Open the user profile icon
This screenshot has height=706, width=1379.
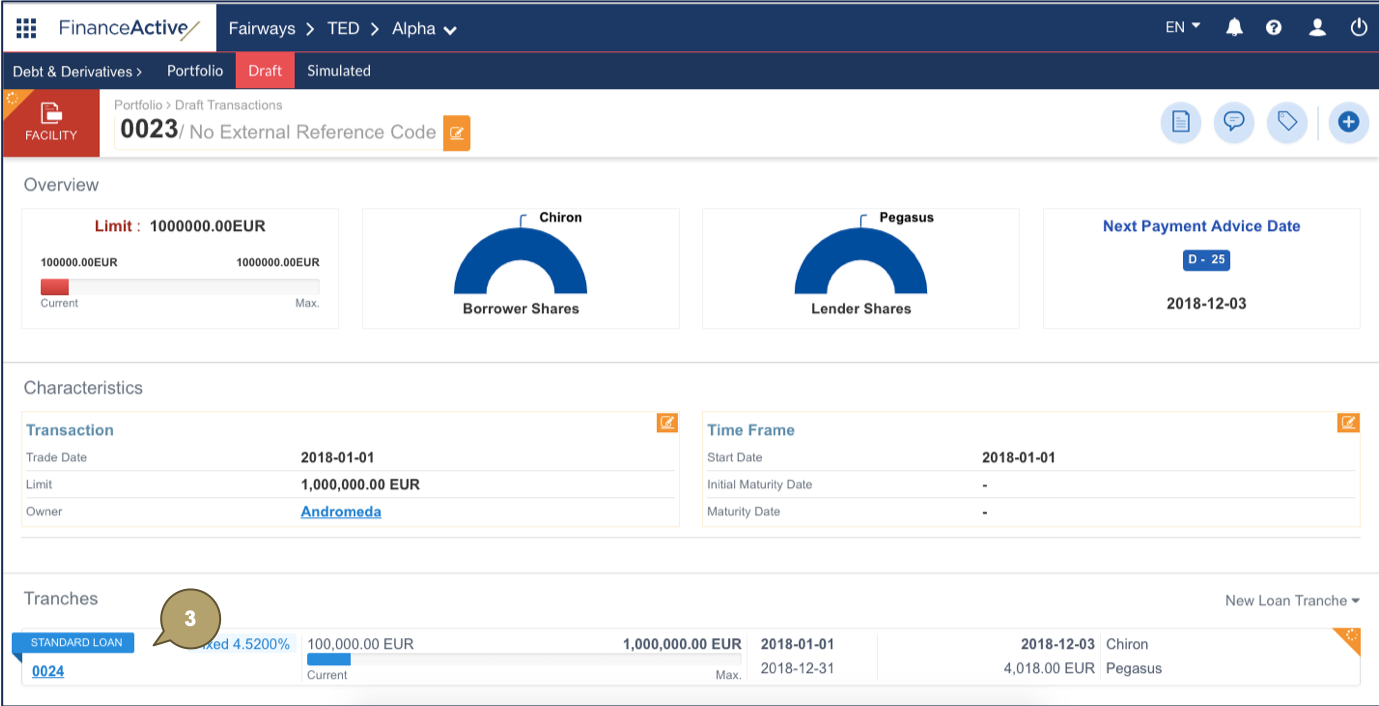(x=1317, y=28)
